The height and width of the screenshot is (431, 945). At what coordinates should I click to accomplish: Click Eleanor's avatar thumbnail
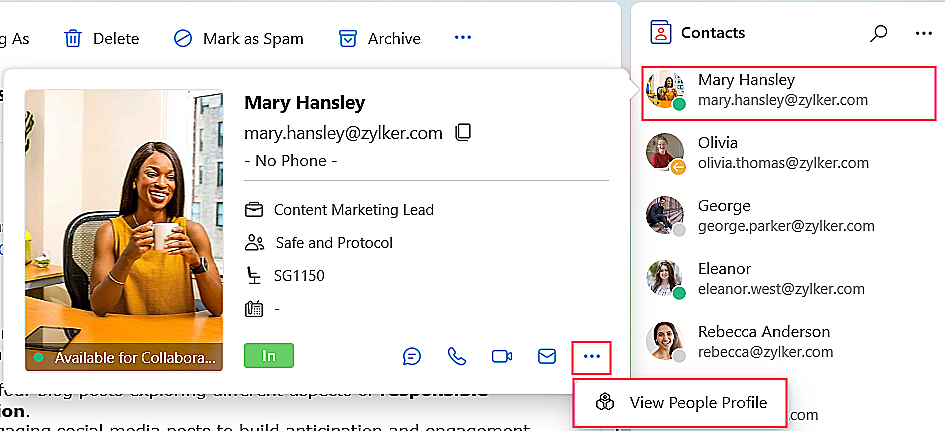[665, 278]
